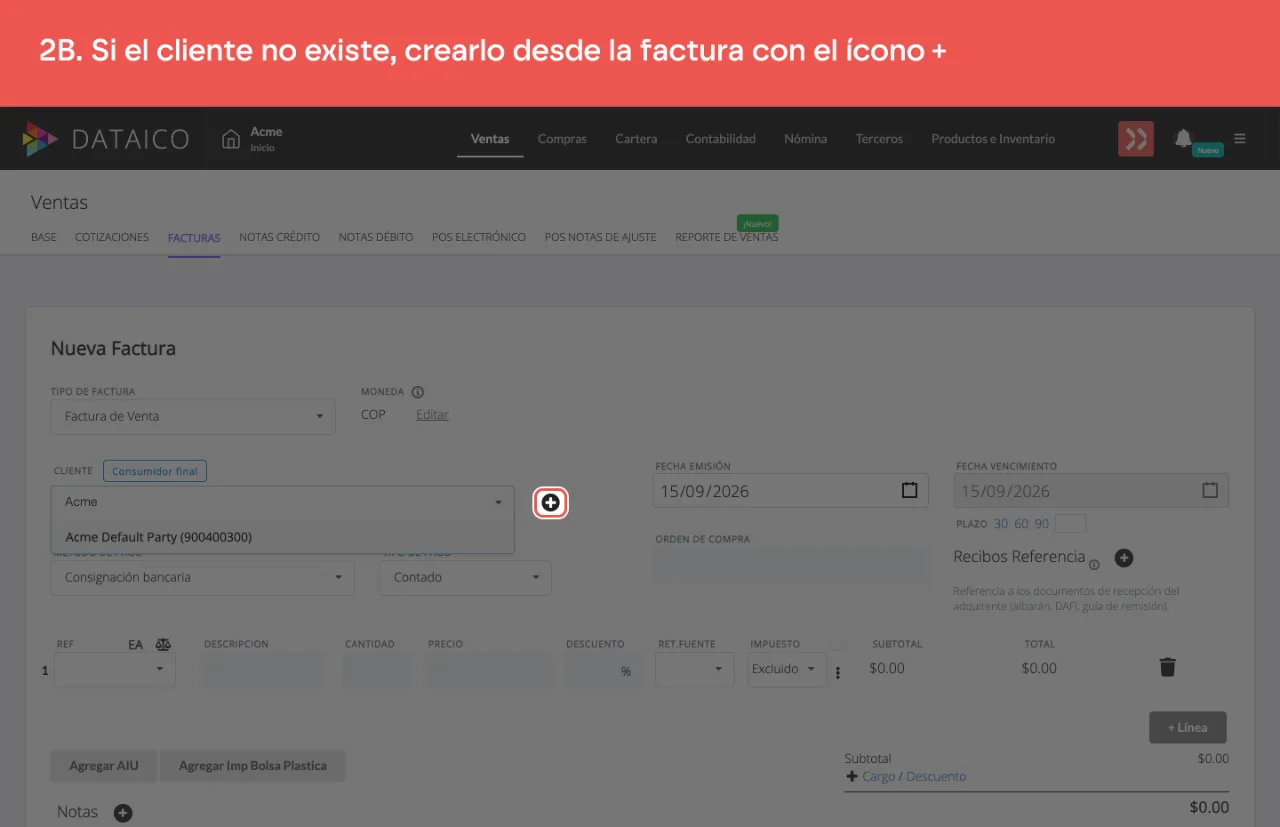Click the Consumidor final button
Viewport: 1280px width, 827px height.
pyautogui.click(x=155, y=471)
